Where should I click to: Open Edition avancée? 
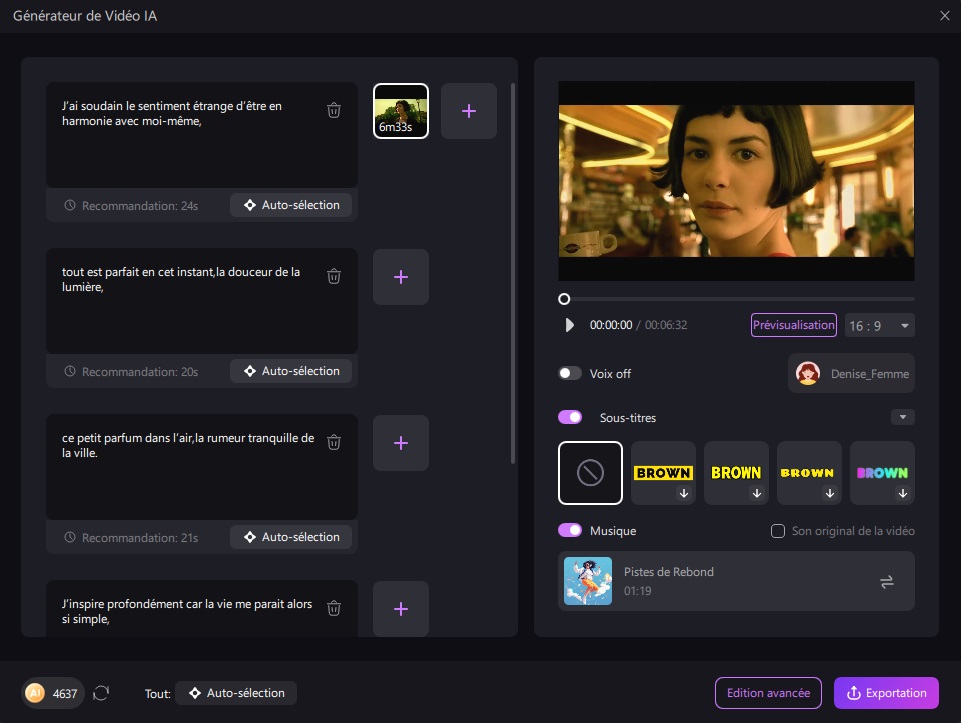768,693
